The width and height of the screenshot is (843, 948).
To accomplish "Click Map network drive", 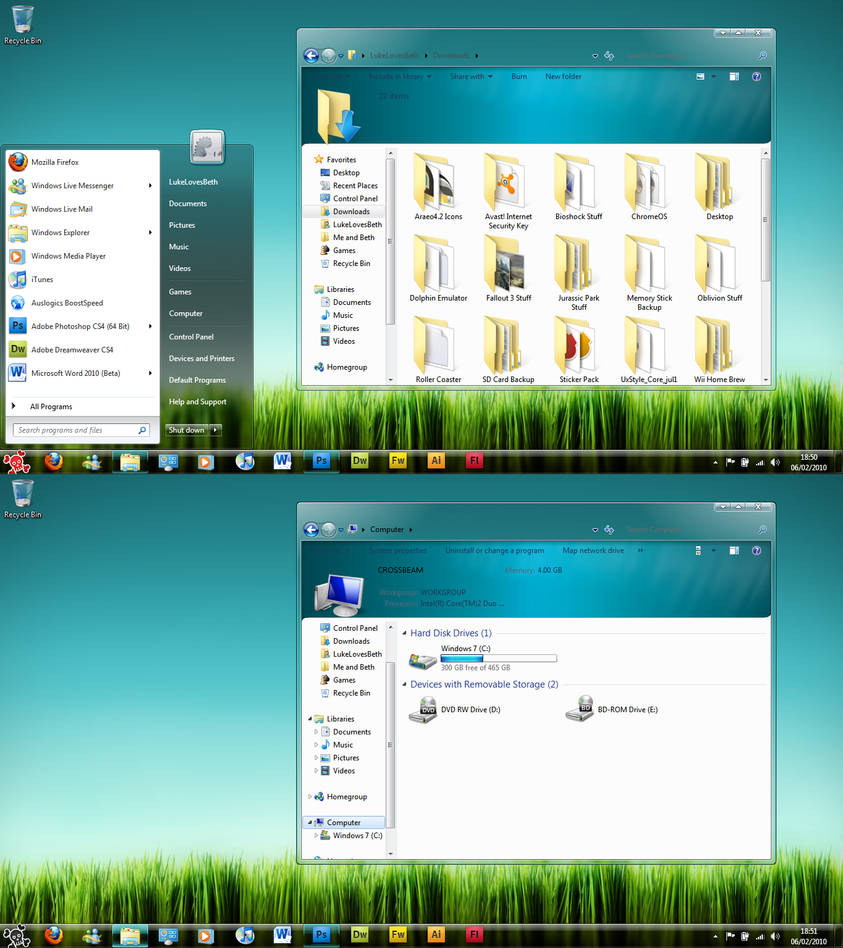I will pyautogui.click(x=592, y=550).
